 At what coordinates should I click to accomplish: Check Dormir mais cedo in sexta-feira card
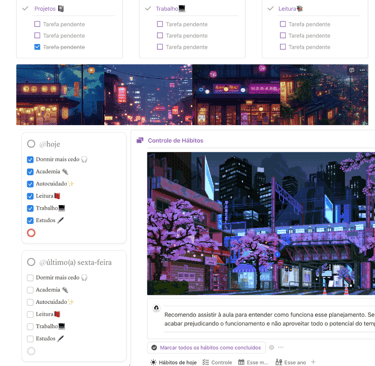(x=30, y=278)
